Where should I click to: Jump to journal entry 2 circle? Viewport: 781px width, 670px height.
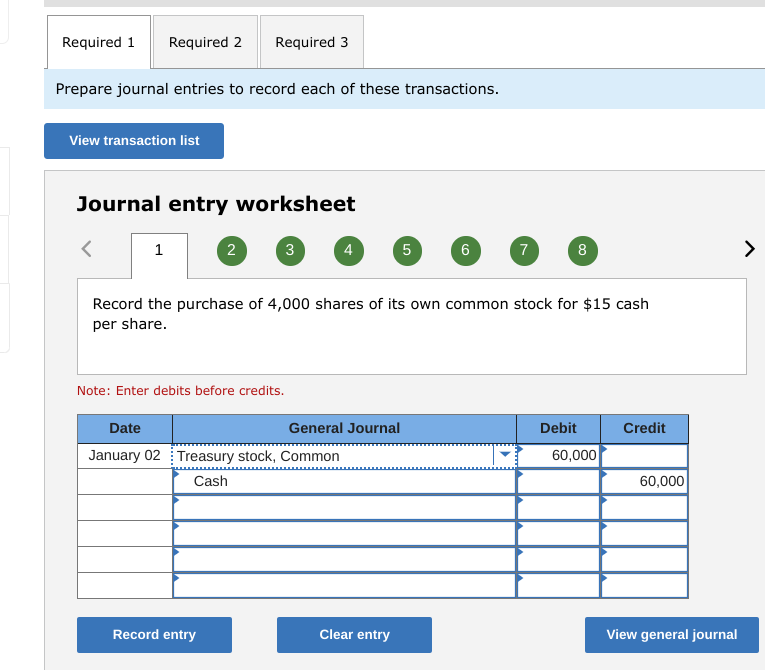click(x=232, y=251)
